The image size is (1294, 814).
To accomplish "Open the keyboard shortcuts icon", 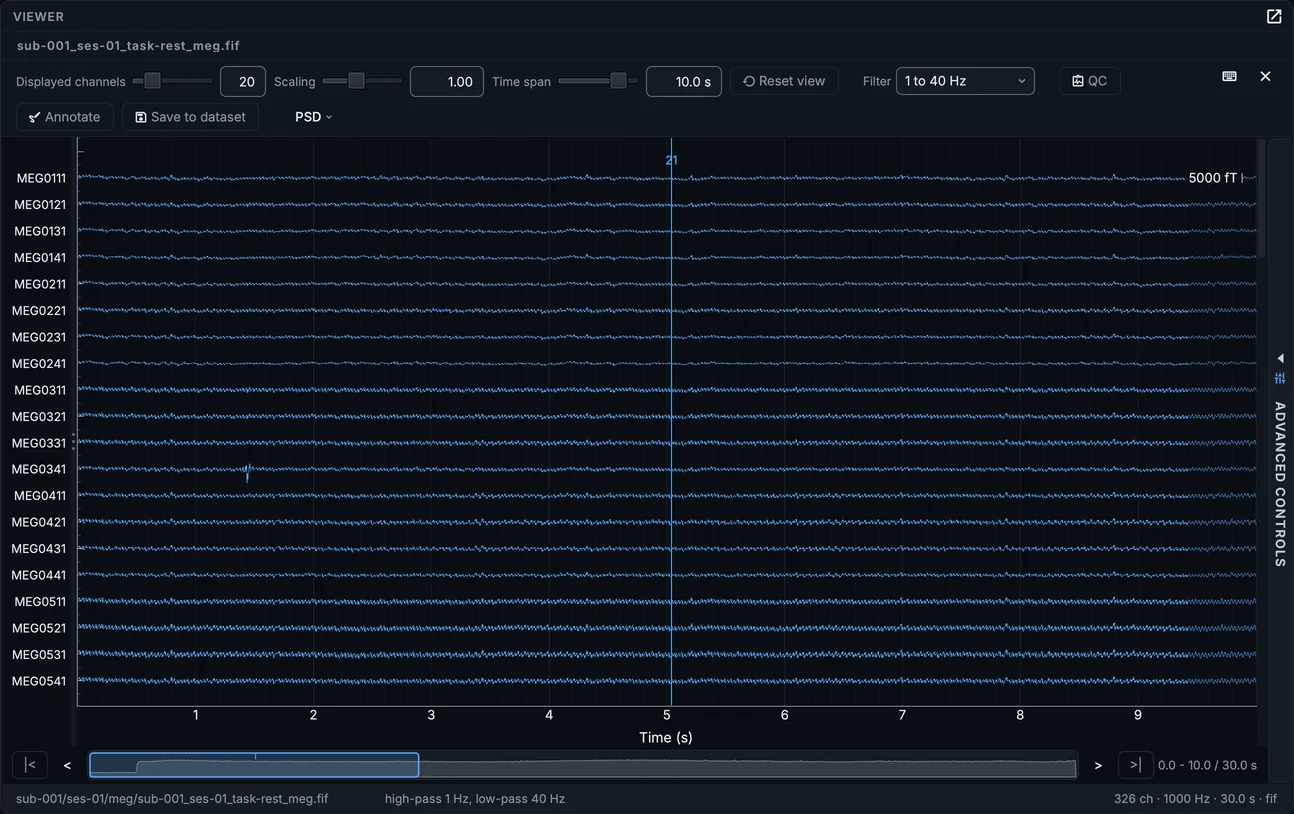I will tap(1230, 77).
